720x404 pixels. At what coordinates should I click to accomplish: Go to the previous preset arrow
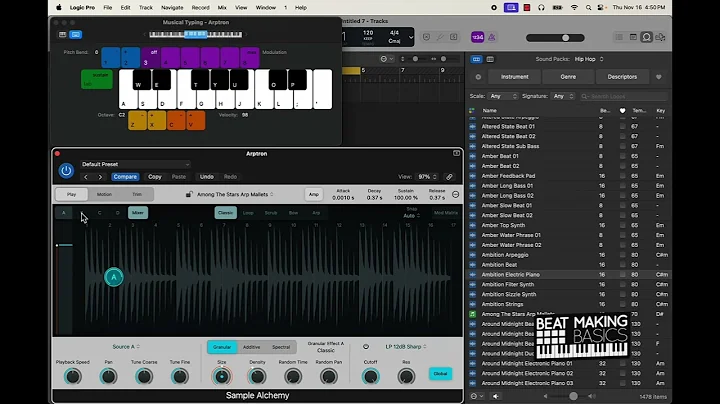point(86,177)
